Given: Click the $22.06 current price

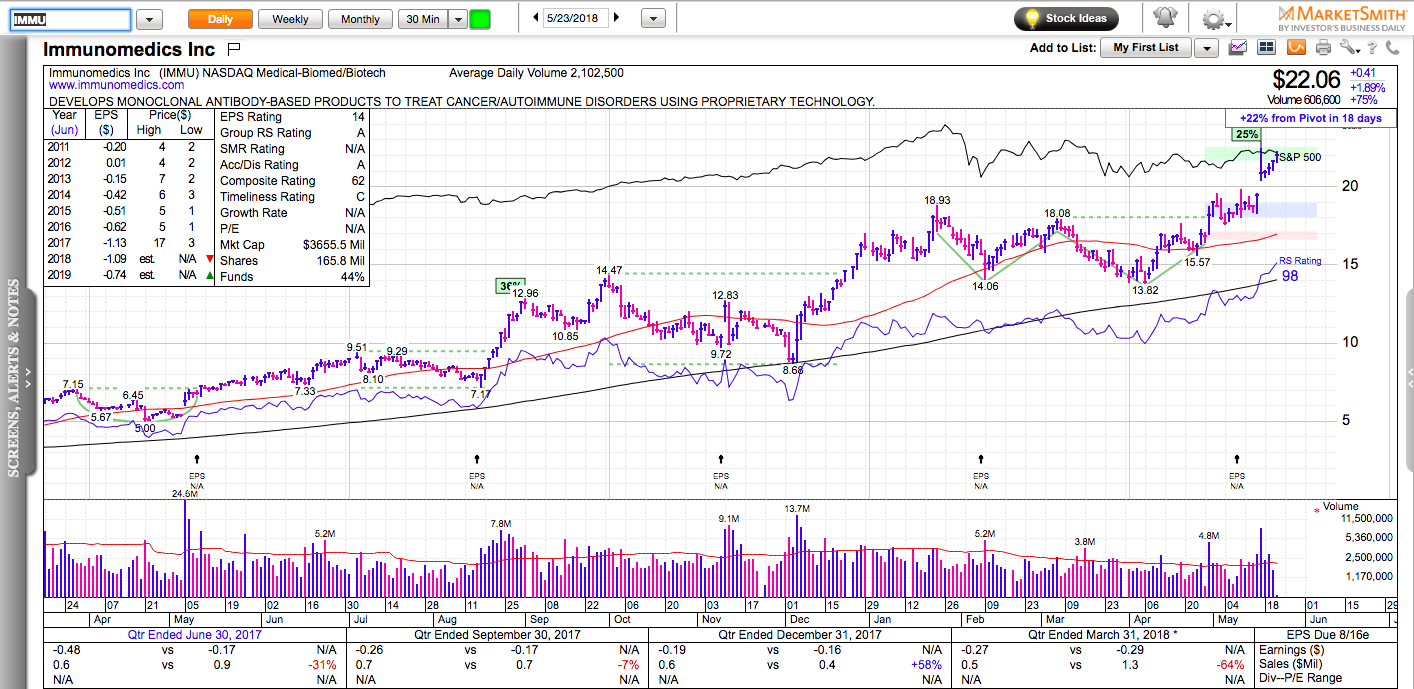Looking at the screenshot, I should 1307,79.
